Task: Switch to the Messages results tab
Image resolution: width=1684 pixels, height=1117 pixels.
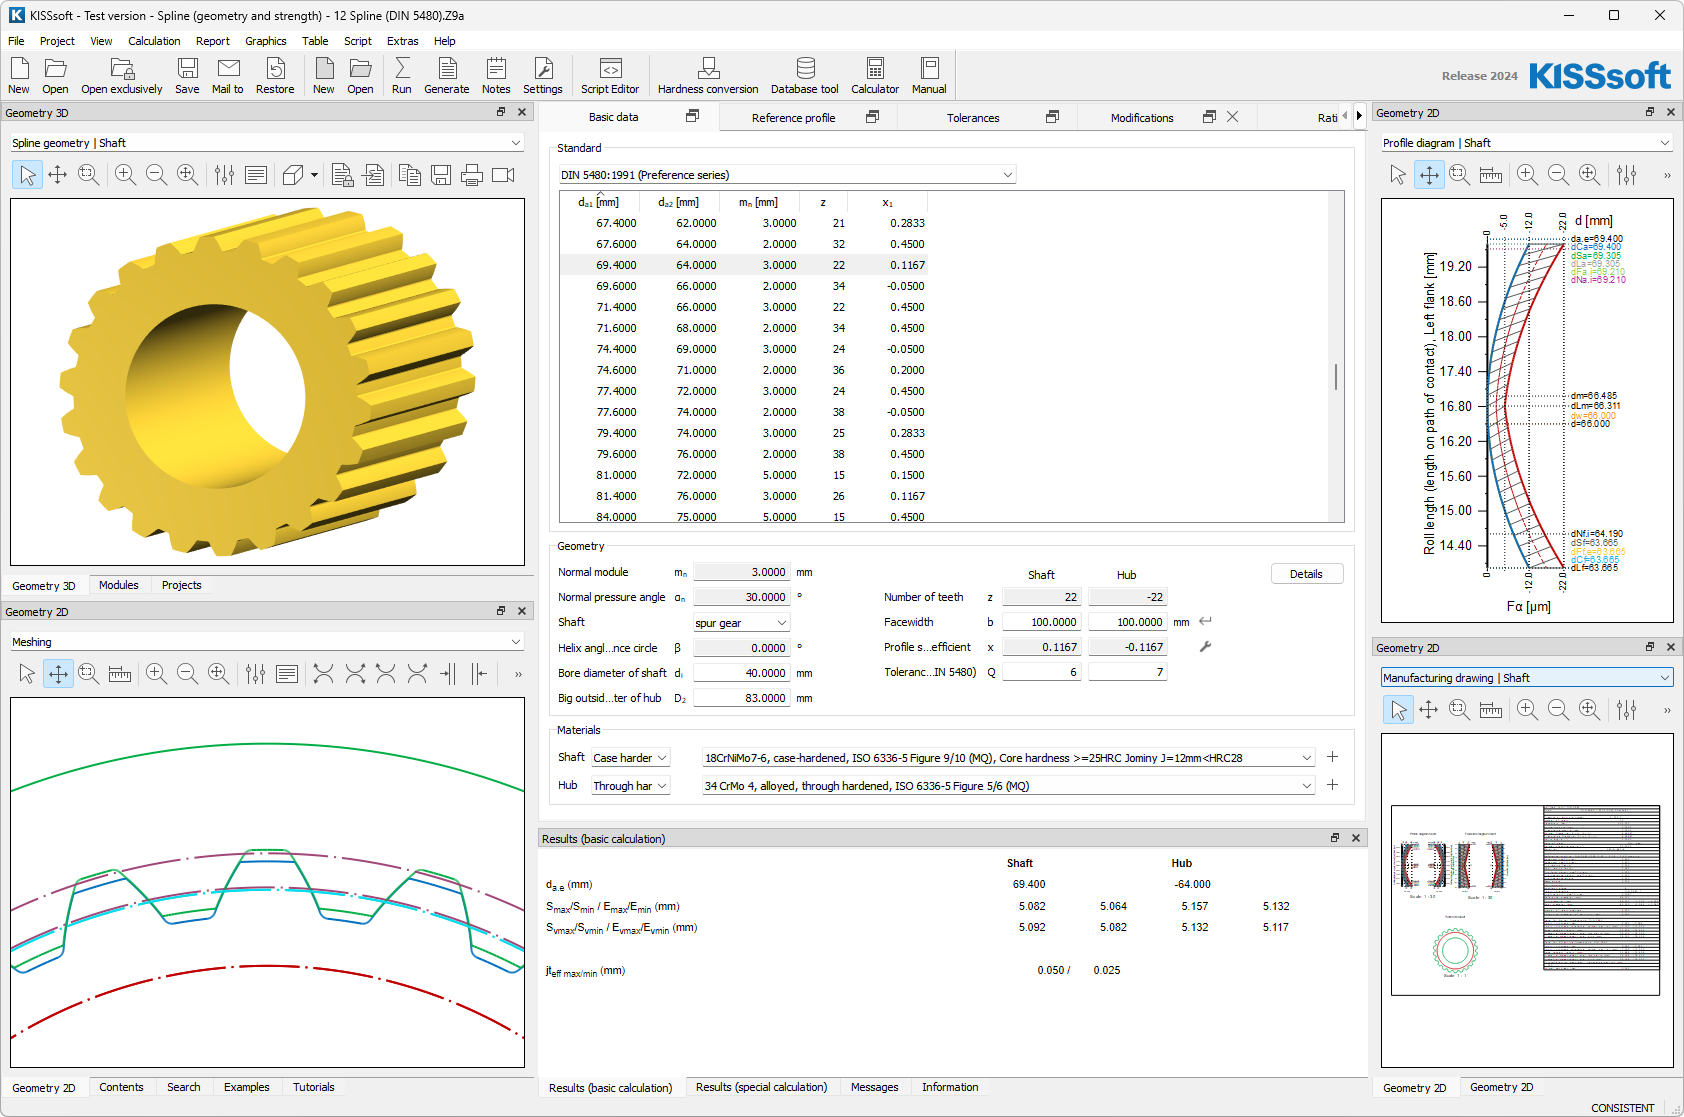Action: 874,1087
